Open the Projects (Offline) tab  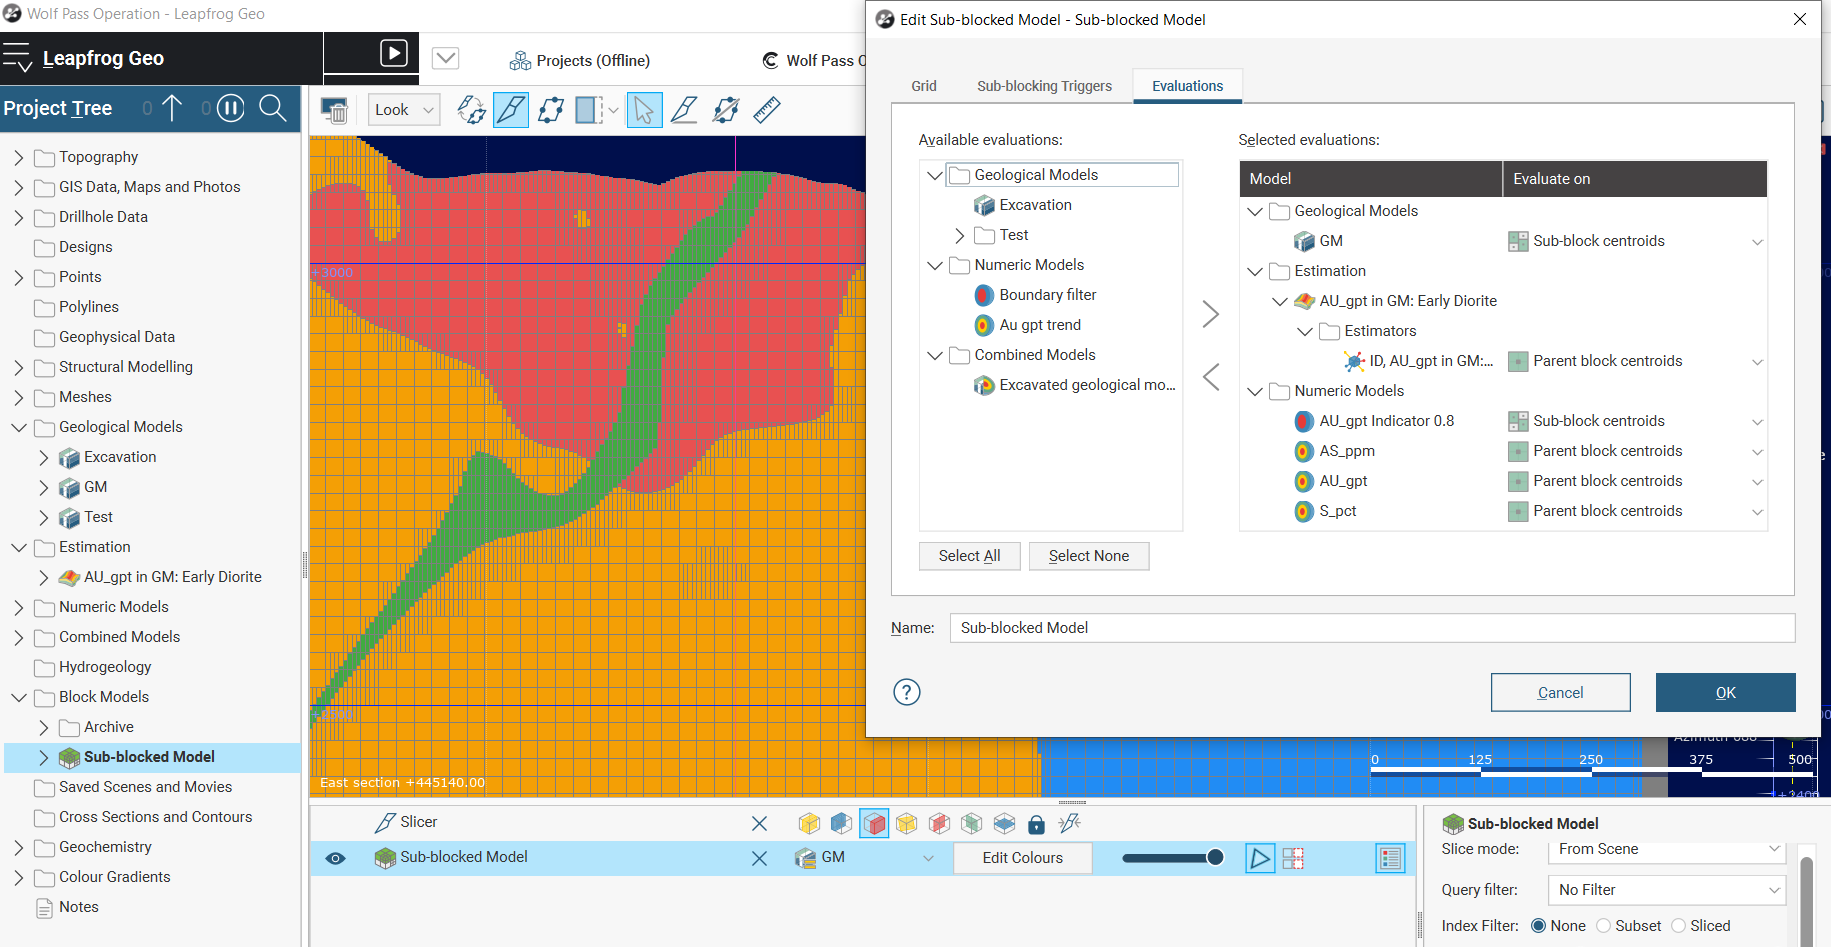(x=580, y=60)
